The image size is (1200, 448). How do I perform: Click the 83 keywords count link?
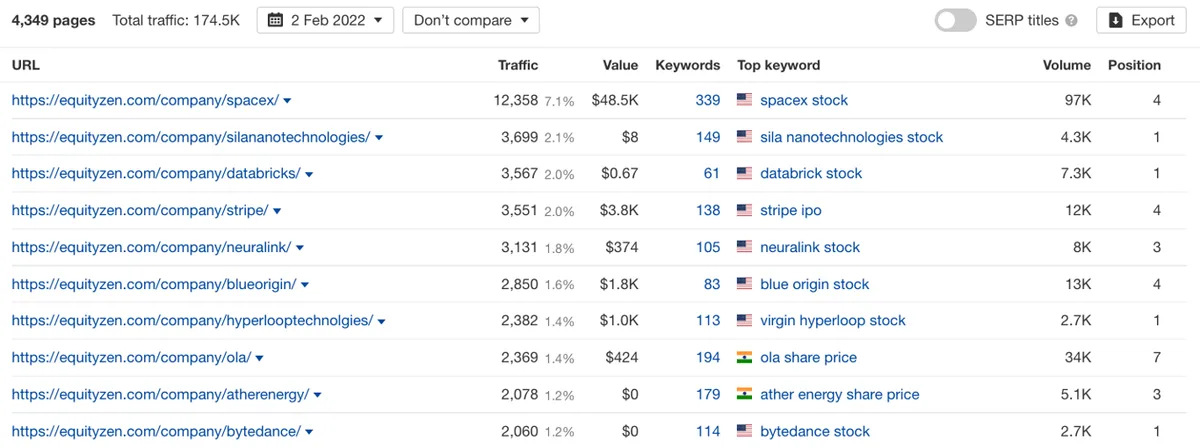(712, 284)
